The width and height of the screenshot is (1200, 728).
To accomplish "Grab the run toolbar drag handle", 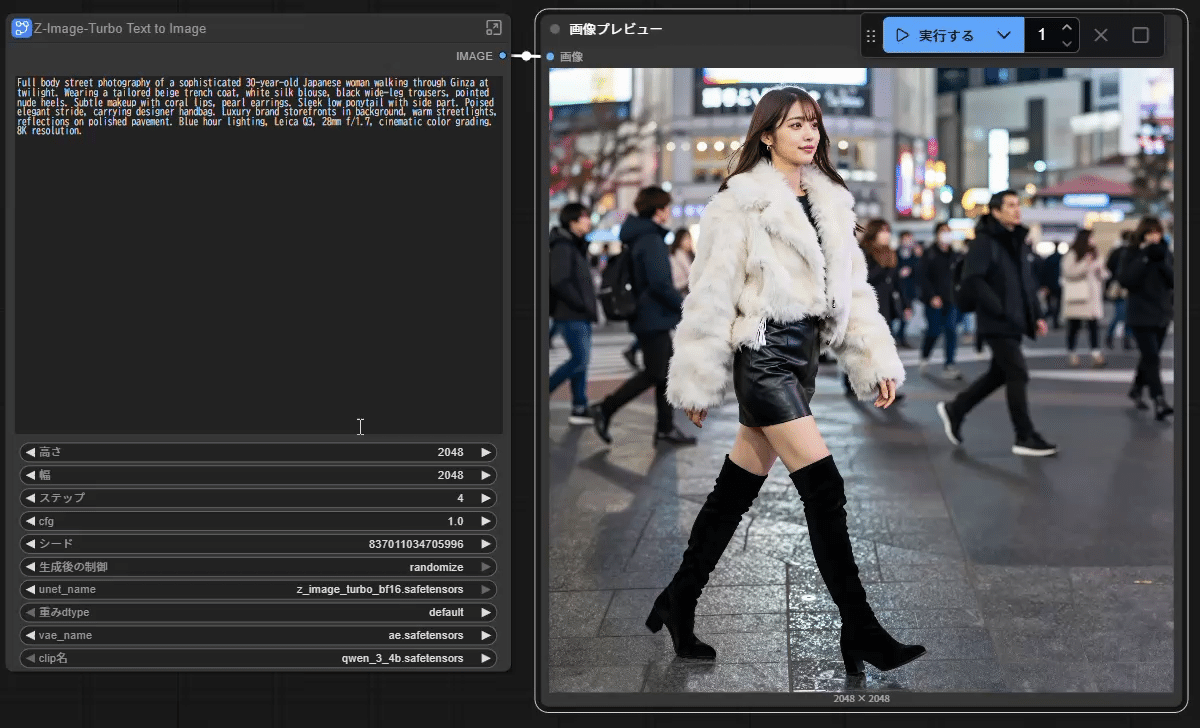I will (870, 35).
